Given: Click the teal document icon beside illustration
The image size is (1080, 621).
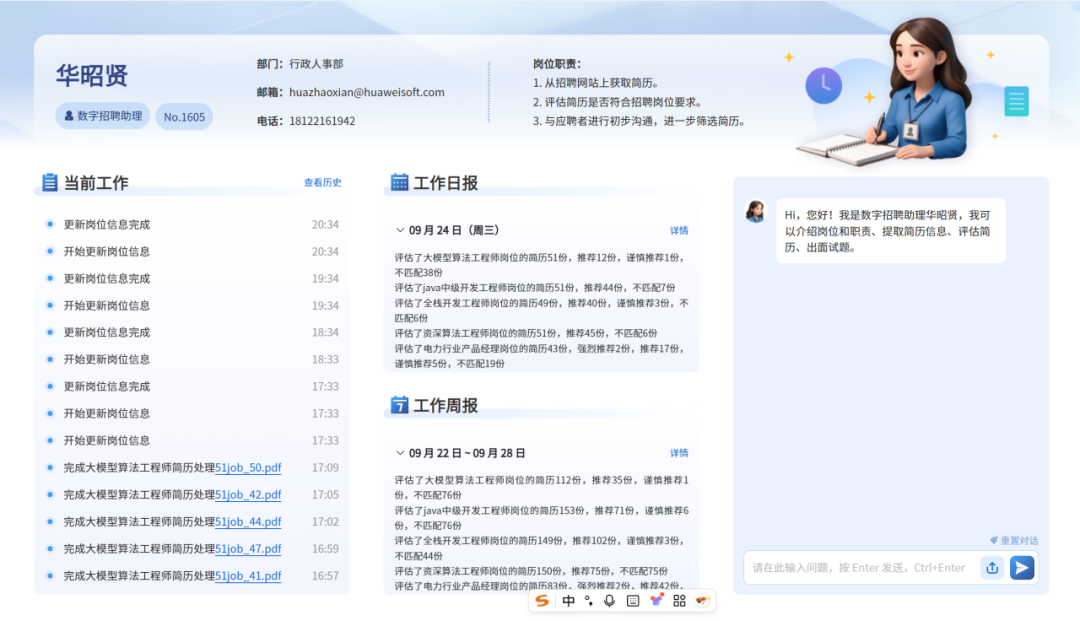Looking at the screenshot, I should (1016, 101).
